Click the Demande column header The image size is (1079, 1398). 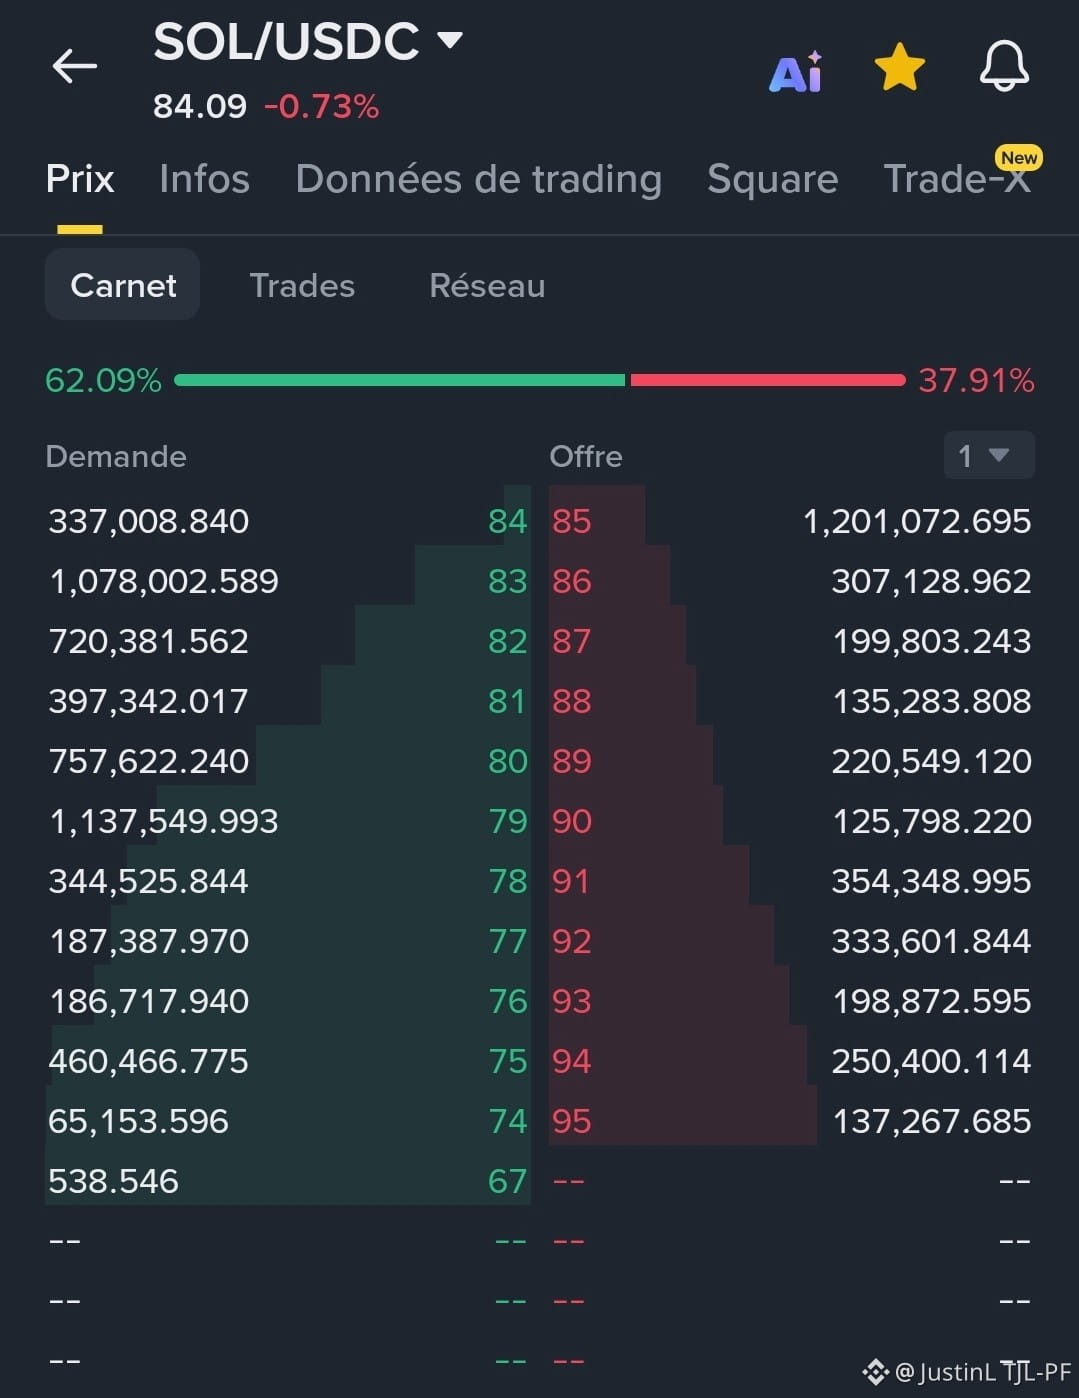coord(116,456)
